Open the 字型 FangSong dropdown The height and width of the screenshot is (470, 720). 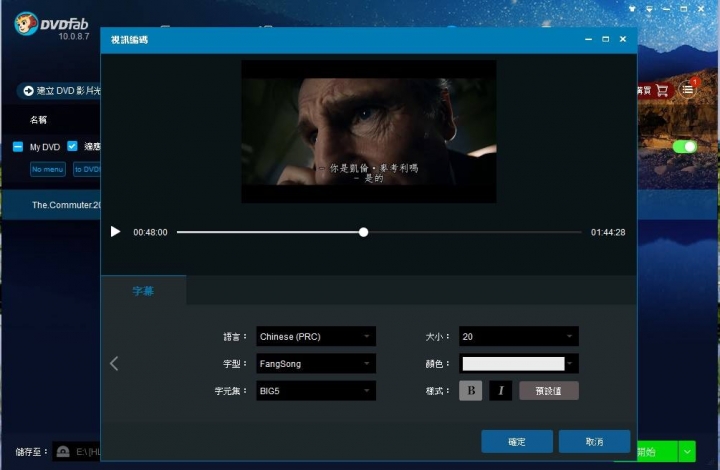pyautogui.click(x=316, y=364)
